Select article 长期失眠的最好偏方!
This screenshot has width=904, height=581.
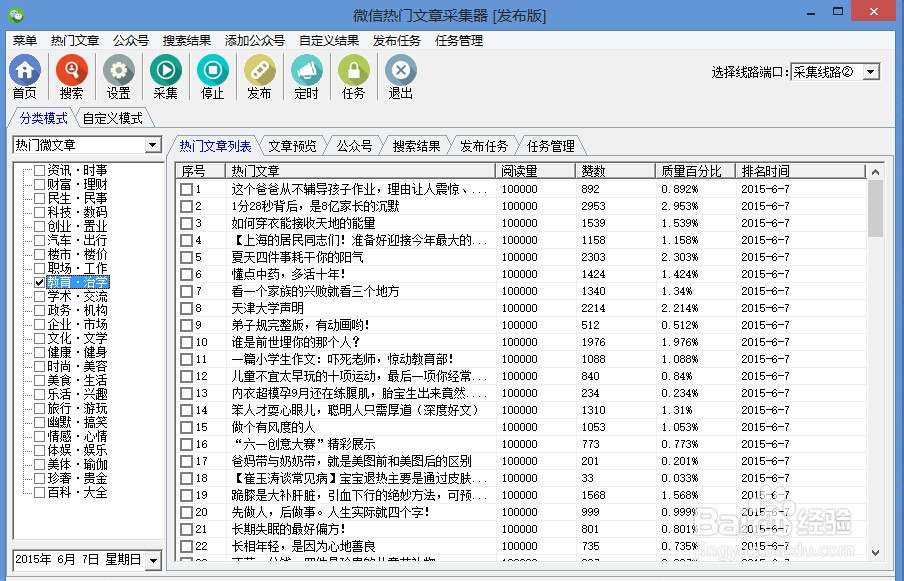point(288,529)
